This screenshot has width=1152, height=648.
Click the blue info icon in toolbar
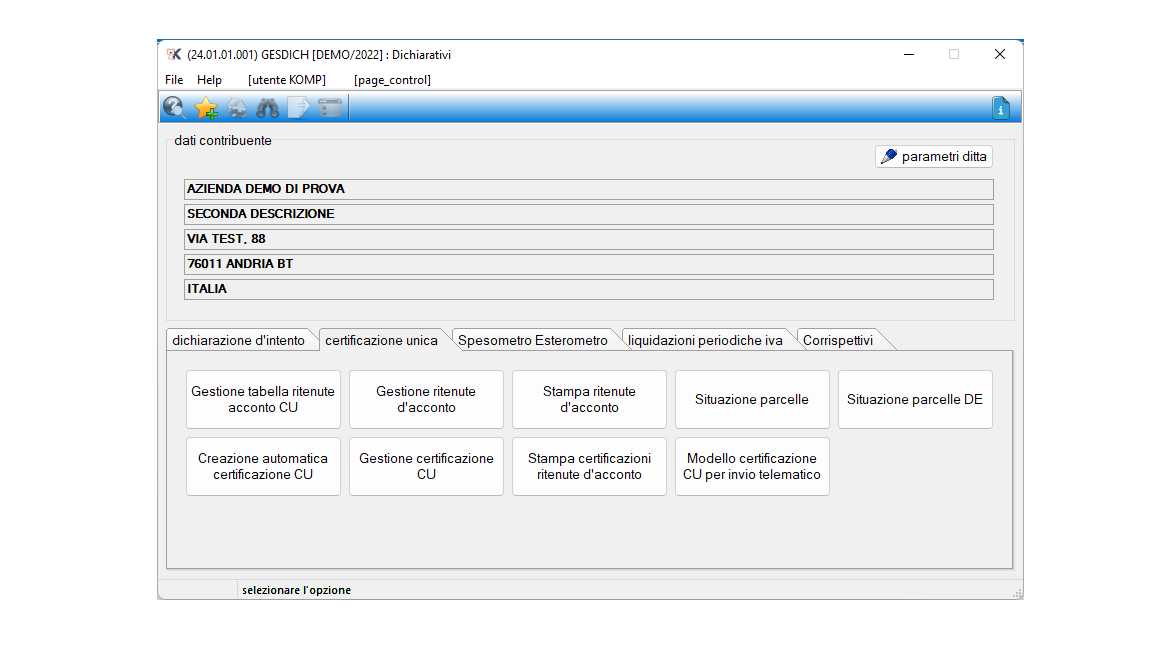(x=1001, y=108)
